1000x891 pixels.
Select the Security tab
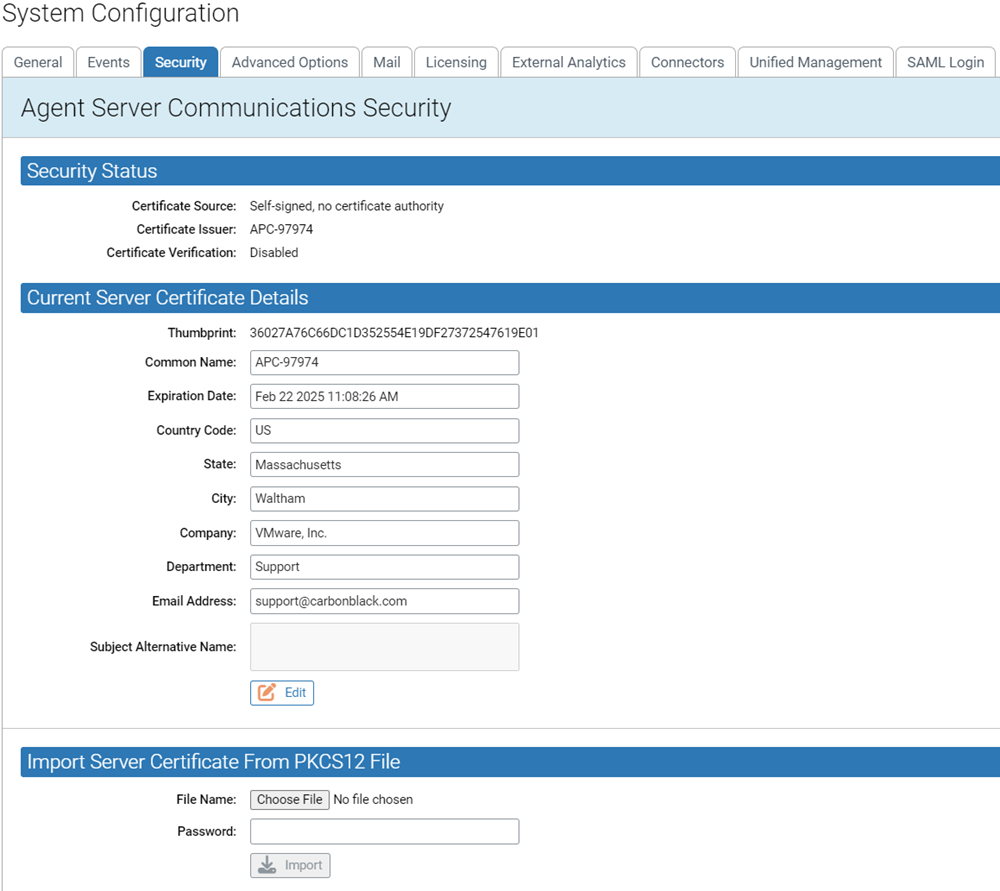tap(180, 61)
